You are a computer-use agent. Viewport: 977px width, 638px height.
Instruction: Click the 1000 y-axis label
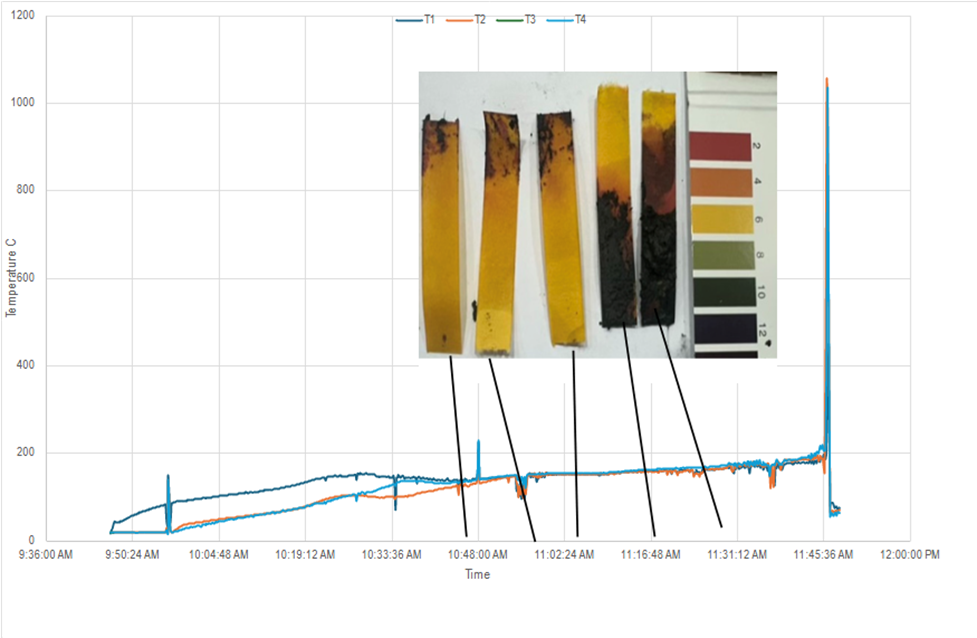(23, 102)
